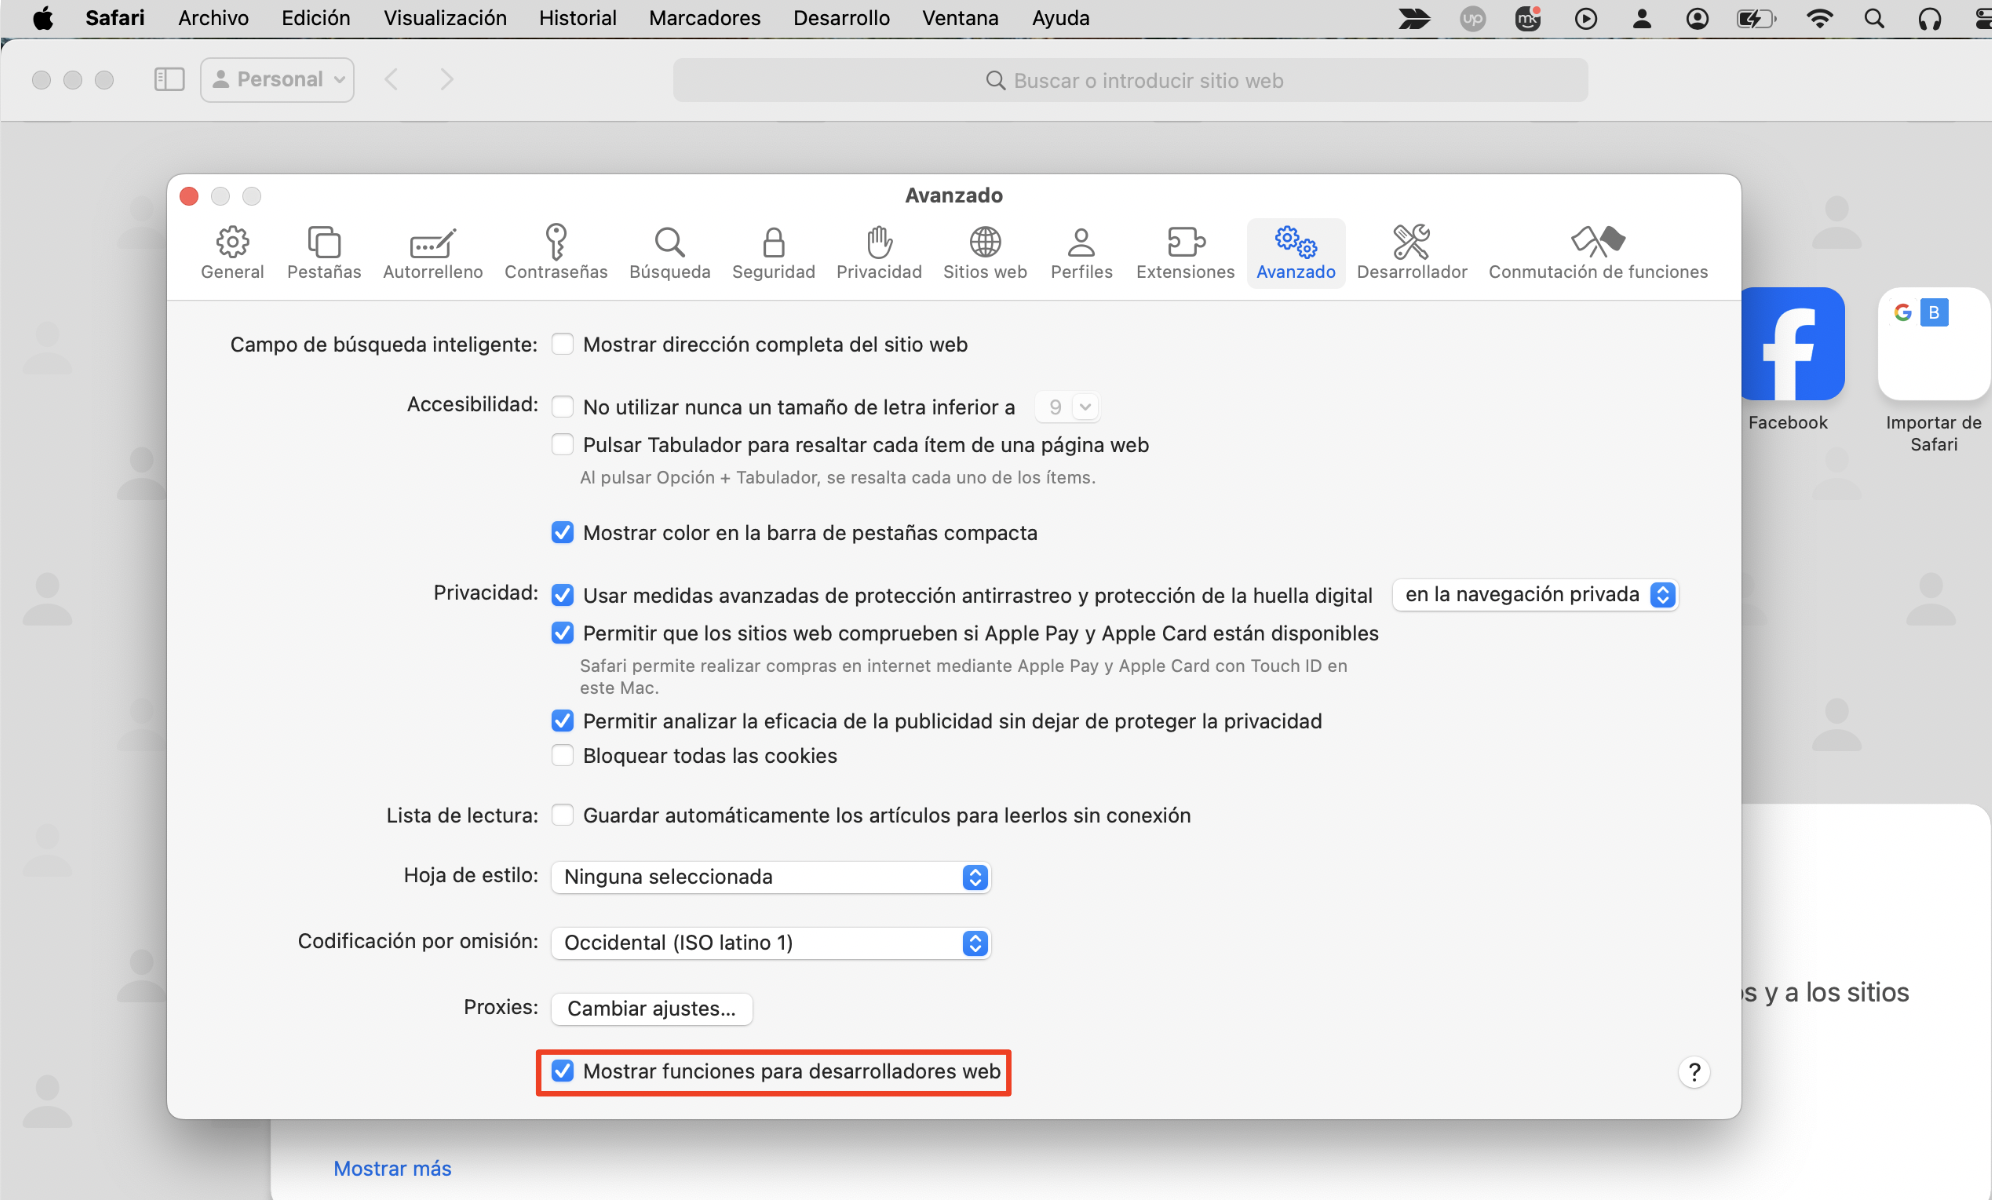This screenshot has height=1200, width=1992.
Task: Open battery status in menu bar
Action: click(1756, 18)
